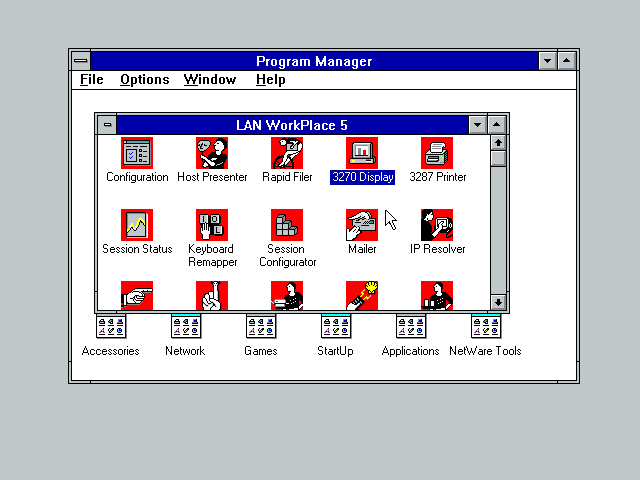Select the Host Presenter icon
The width and height of the screenshot is (640, 480).
pyautogui.click(x=212, y=153)
